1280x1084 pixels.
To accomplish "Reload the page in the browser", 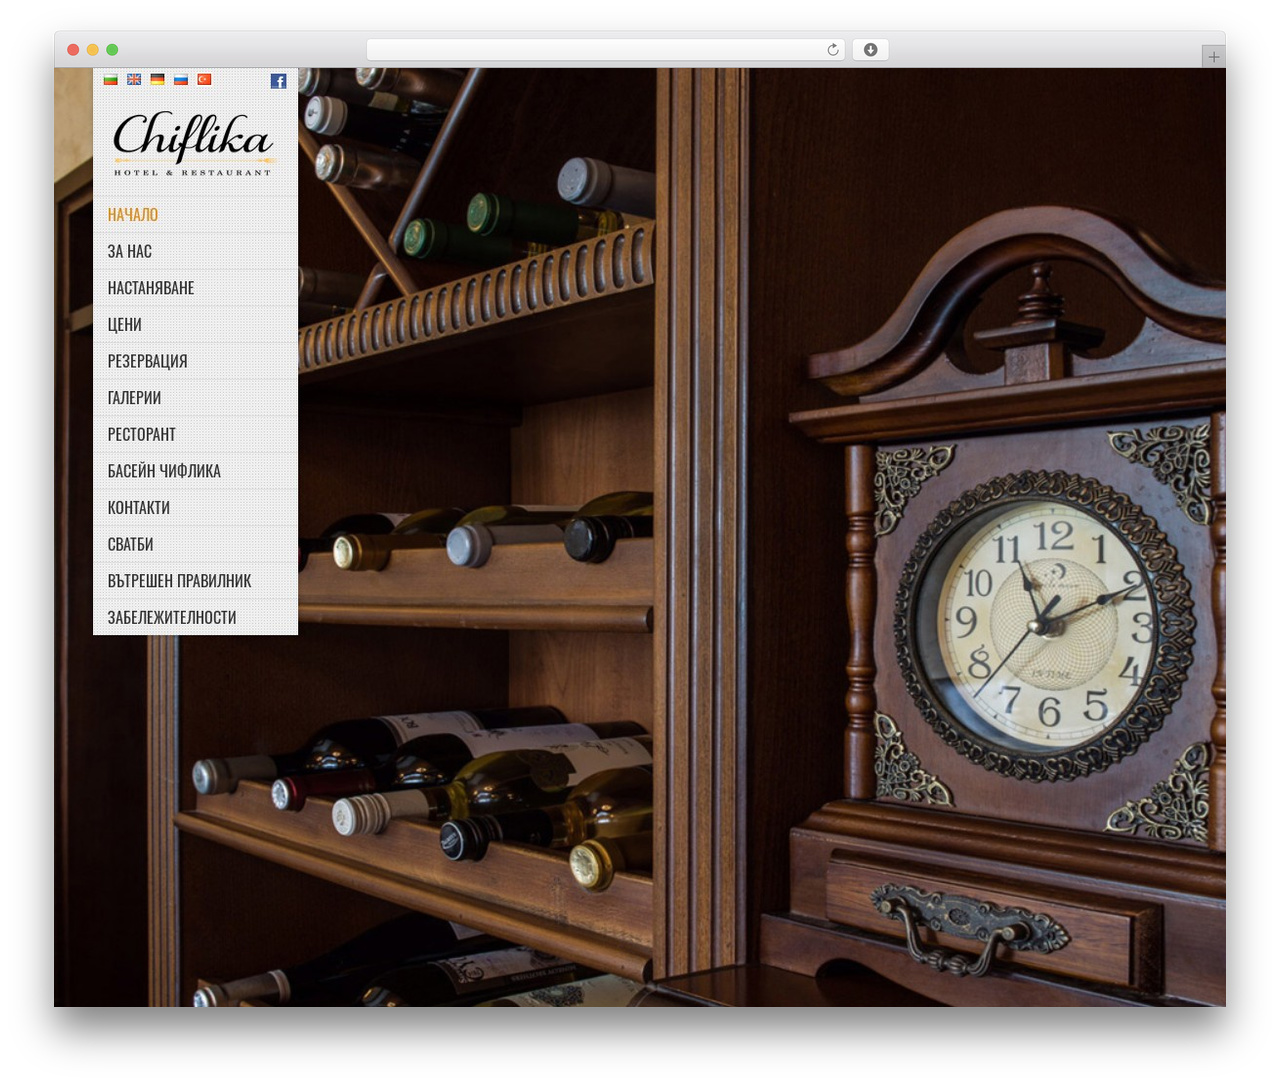I will point(832,49).
